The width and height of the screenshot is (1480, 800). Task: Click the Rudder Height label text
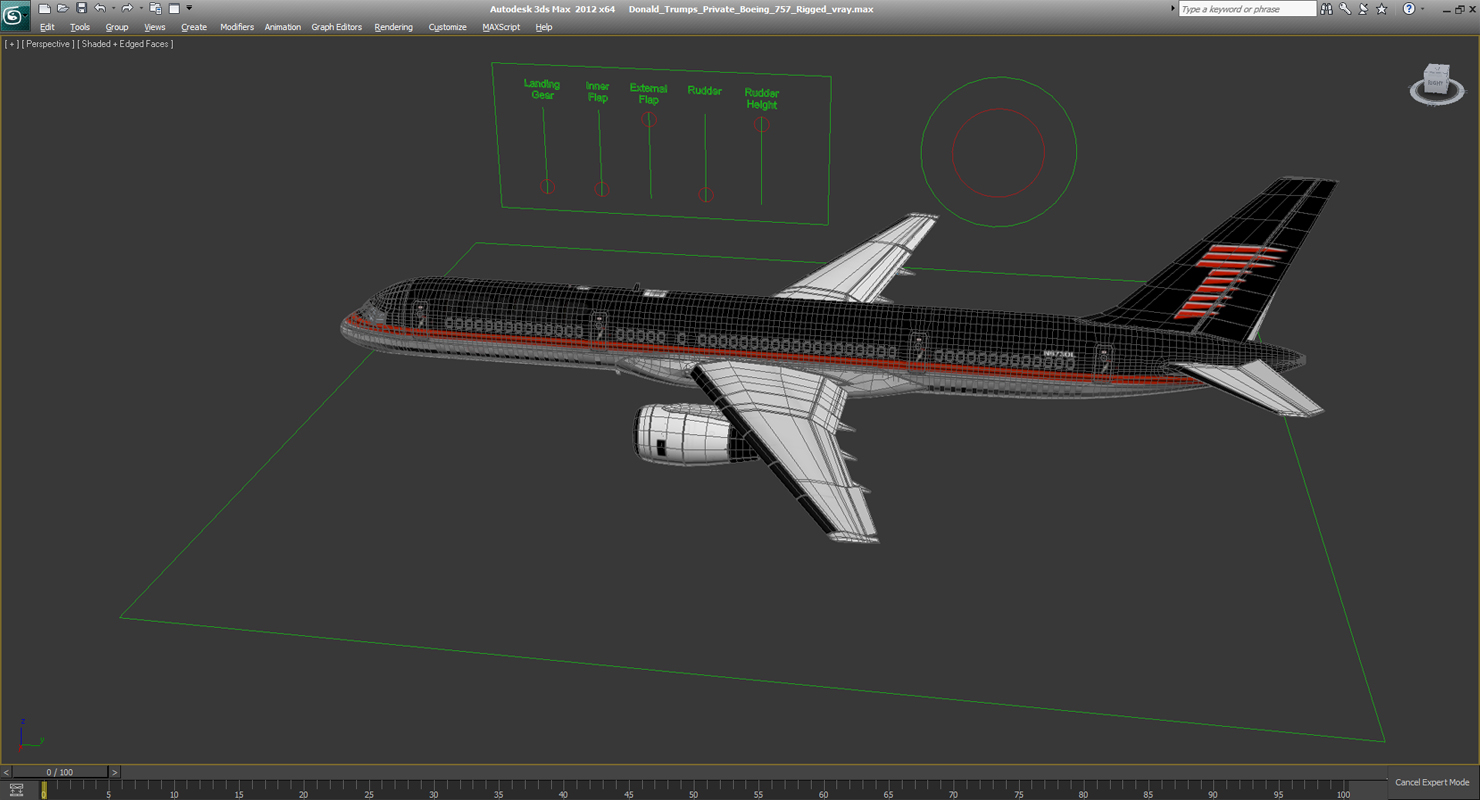[761, 98]
